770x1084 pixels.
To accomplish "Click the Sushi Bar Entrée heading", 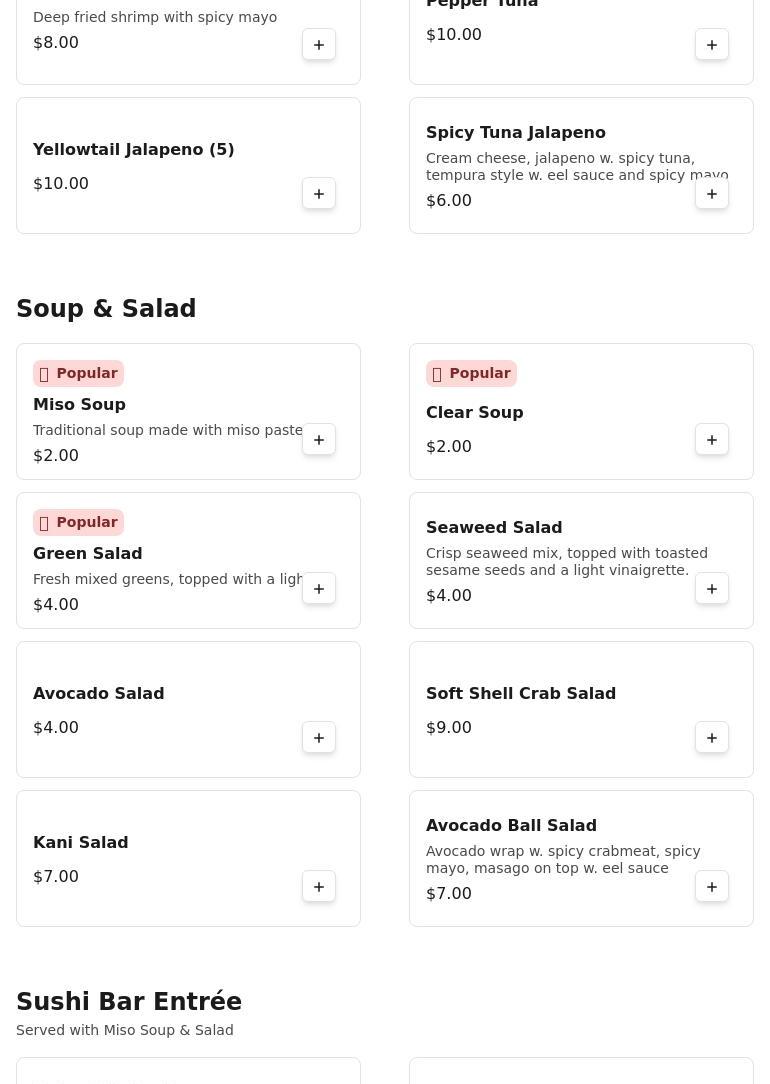I will [129, 1002].
